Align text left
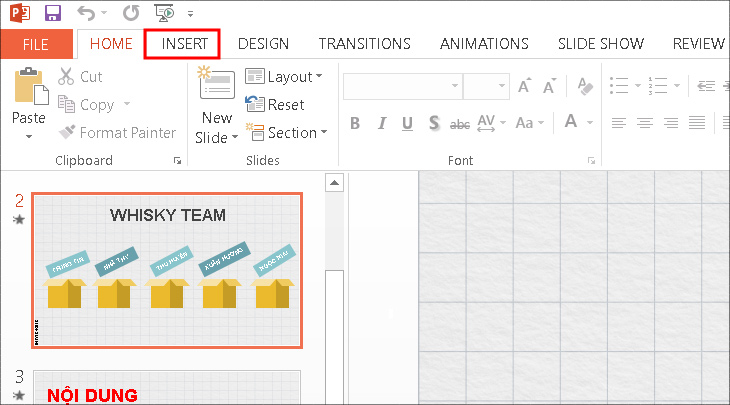This screenshot has width=730, height=405. click(619, 123)
